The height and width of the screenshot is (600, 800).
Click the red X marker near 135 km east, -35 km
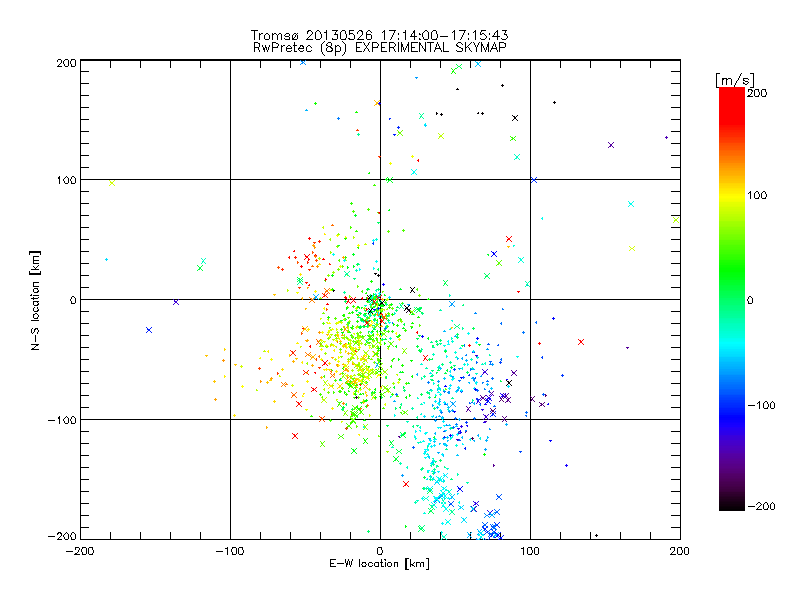[x=581, y=342]
